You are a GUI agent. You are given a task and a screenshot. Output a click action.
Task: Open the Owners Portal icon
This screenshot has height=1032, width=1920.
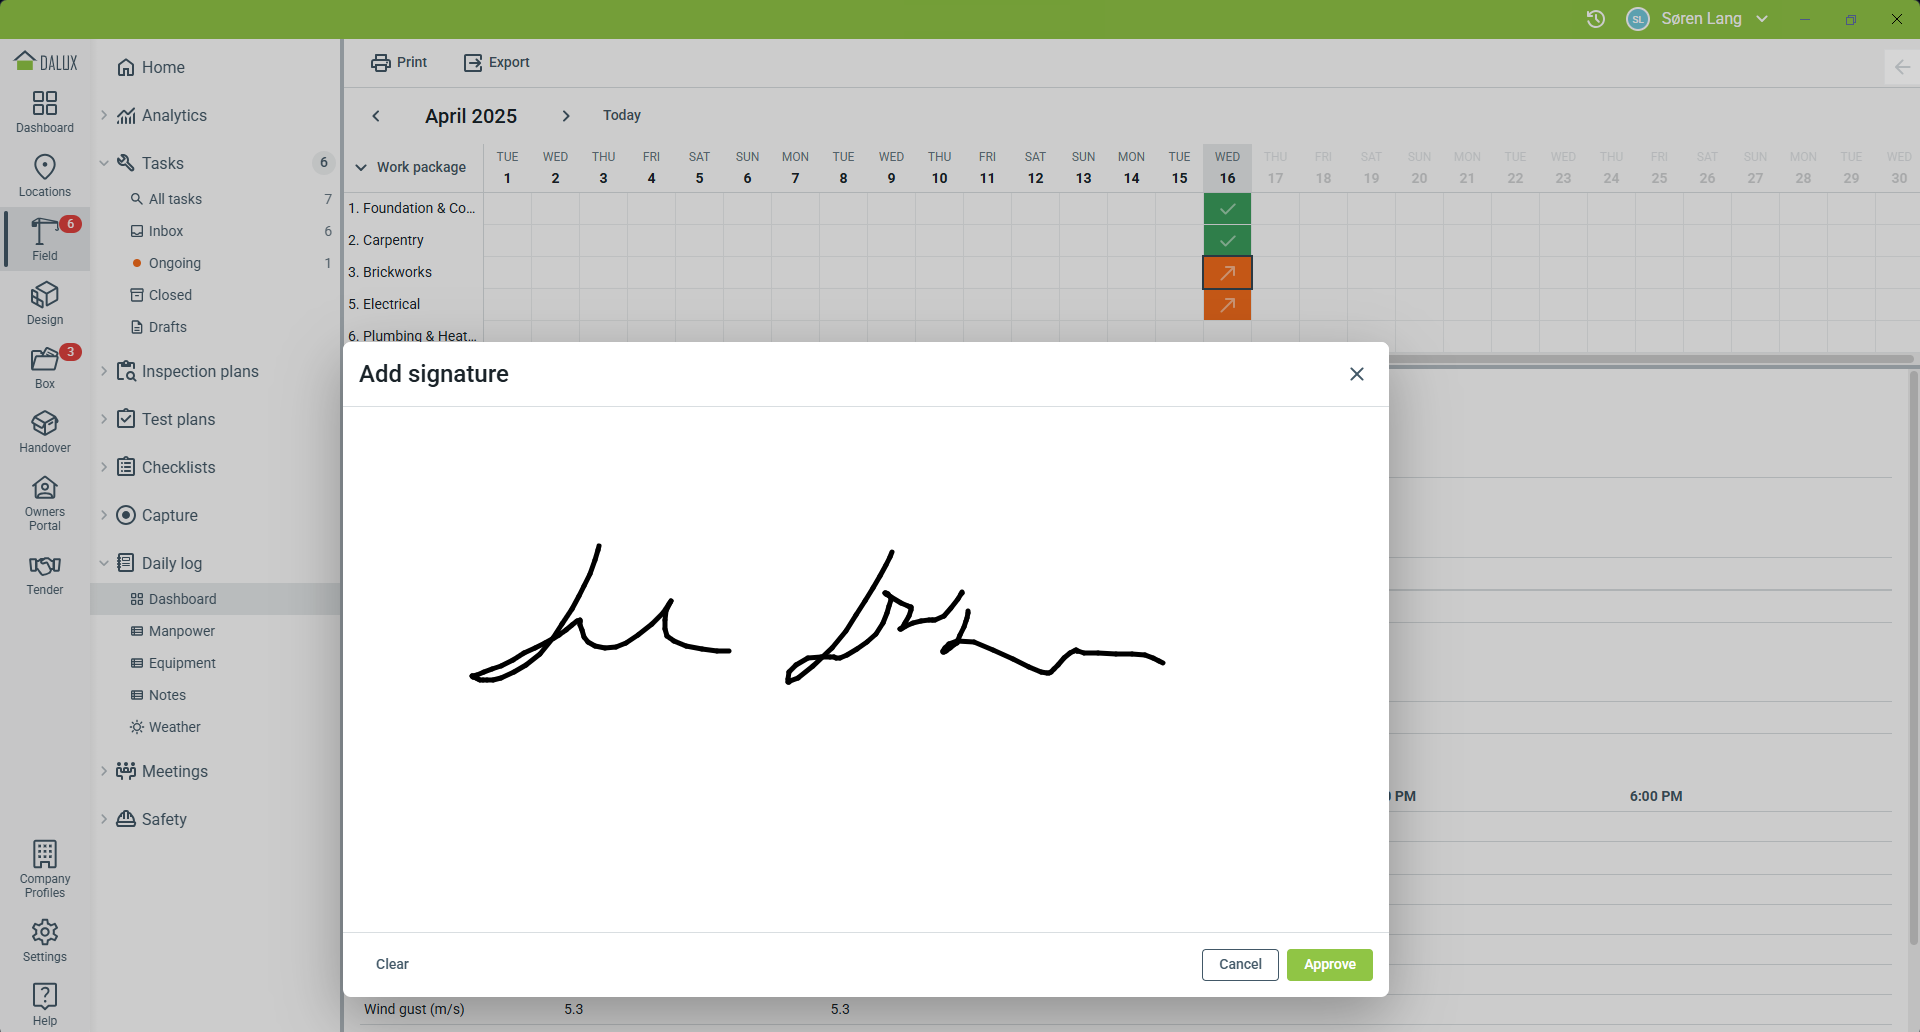tap(45, 502)
